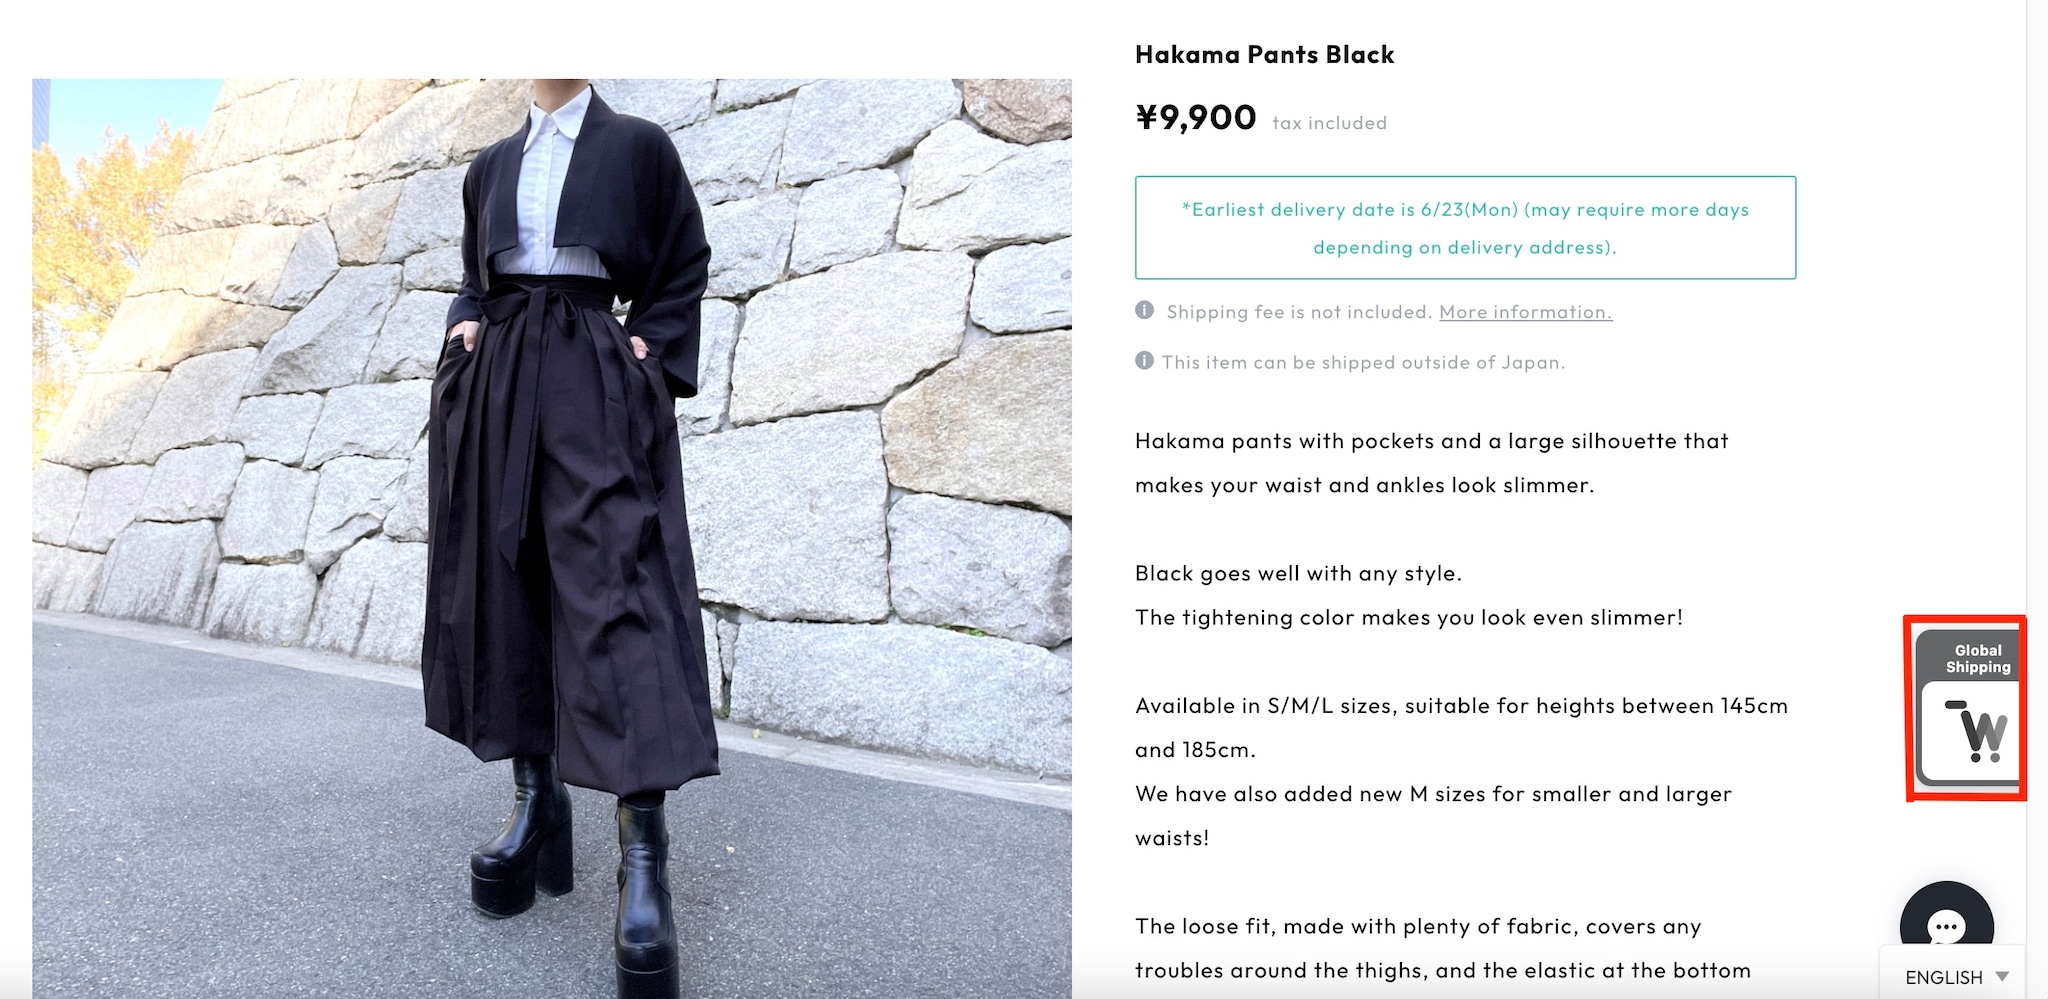Click the Hakama pants with pockets paragraph

[1432, 463]
